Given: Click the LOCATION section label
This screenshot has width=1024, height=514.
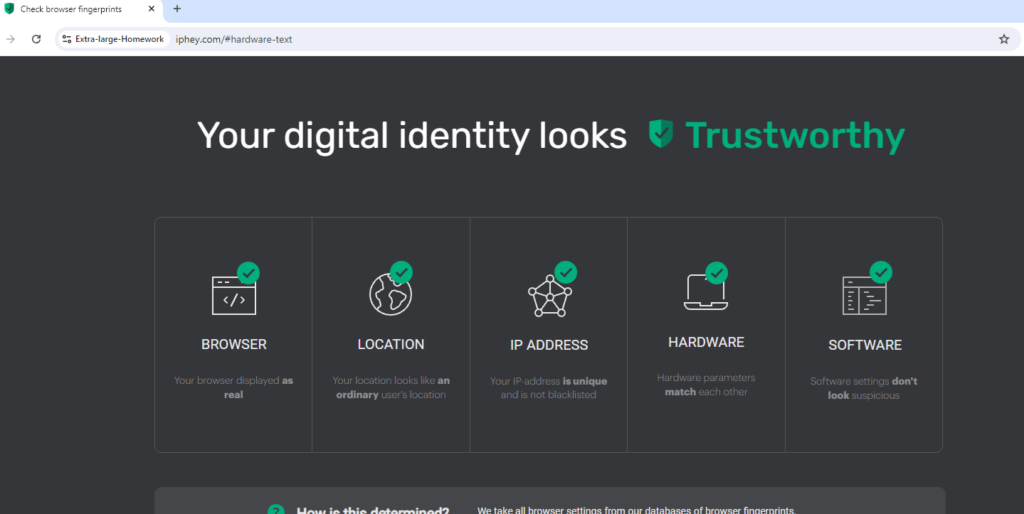Looking at the screenshot, I should 391,344.
